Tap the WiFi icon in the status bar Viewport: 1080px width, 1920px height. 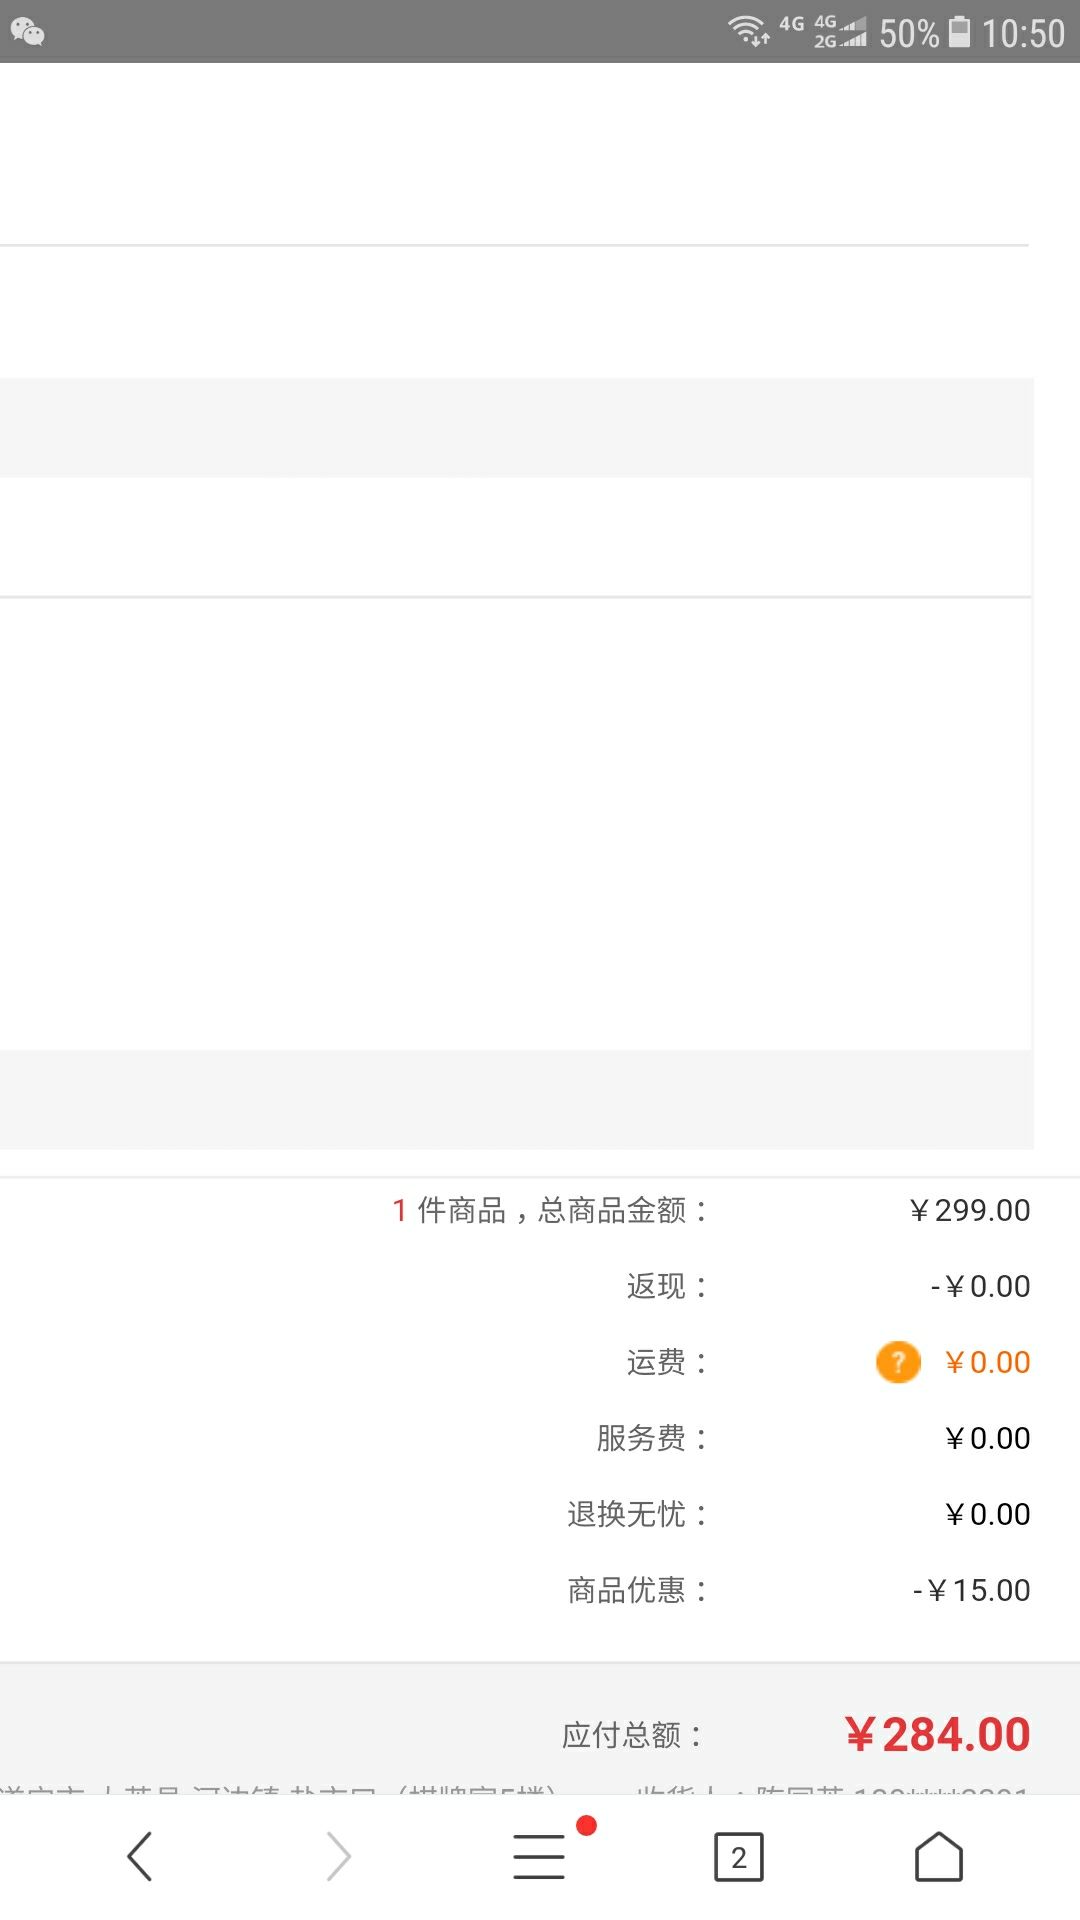[748, 30]
